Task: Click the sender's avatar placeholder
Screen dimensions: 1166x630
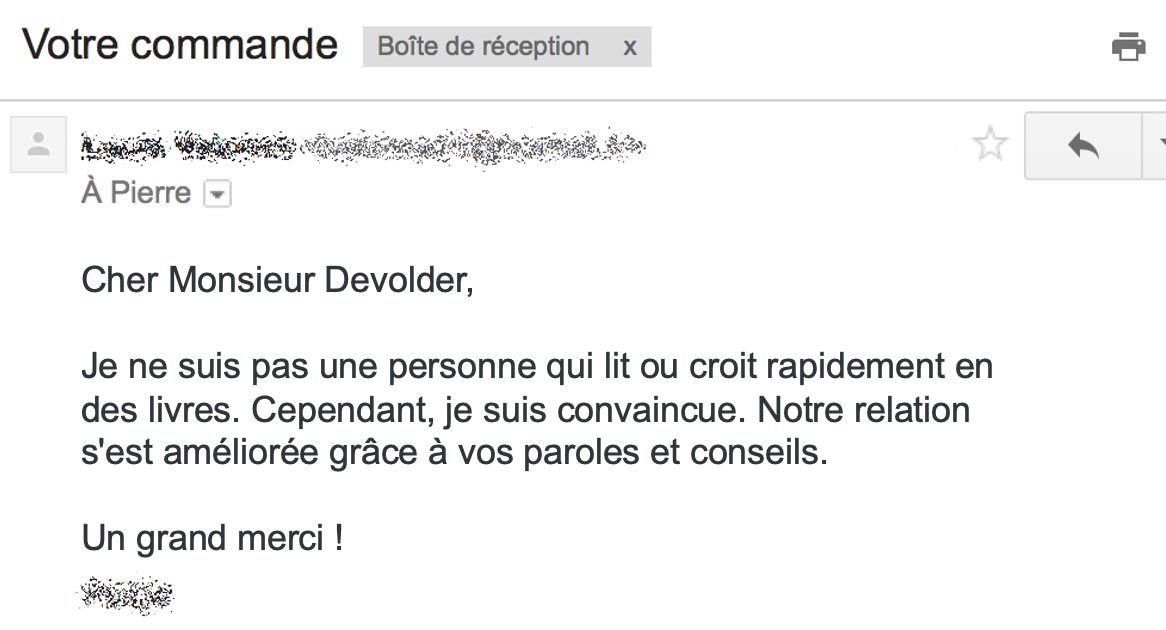Action: point(39,144)
